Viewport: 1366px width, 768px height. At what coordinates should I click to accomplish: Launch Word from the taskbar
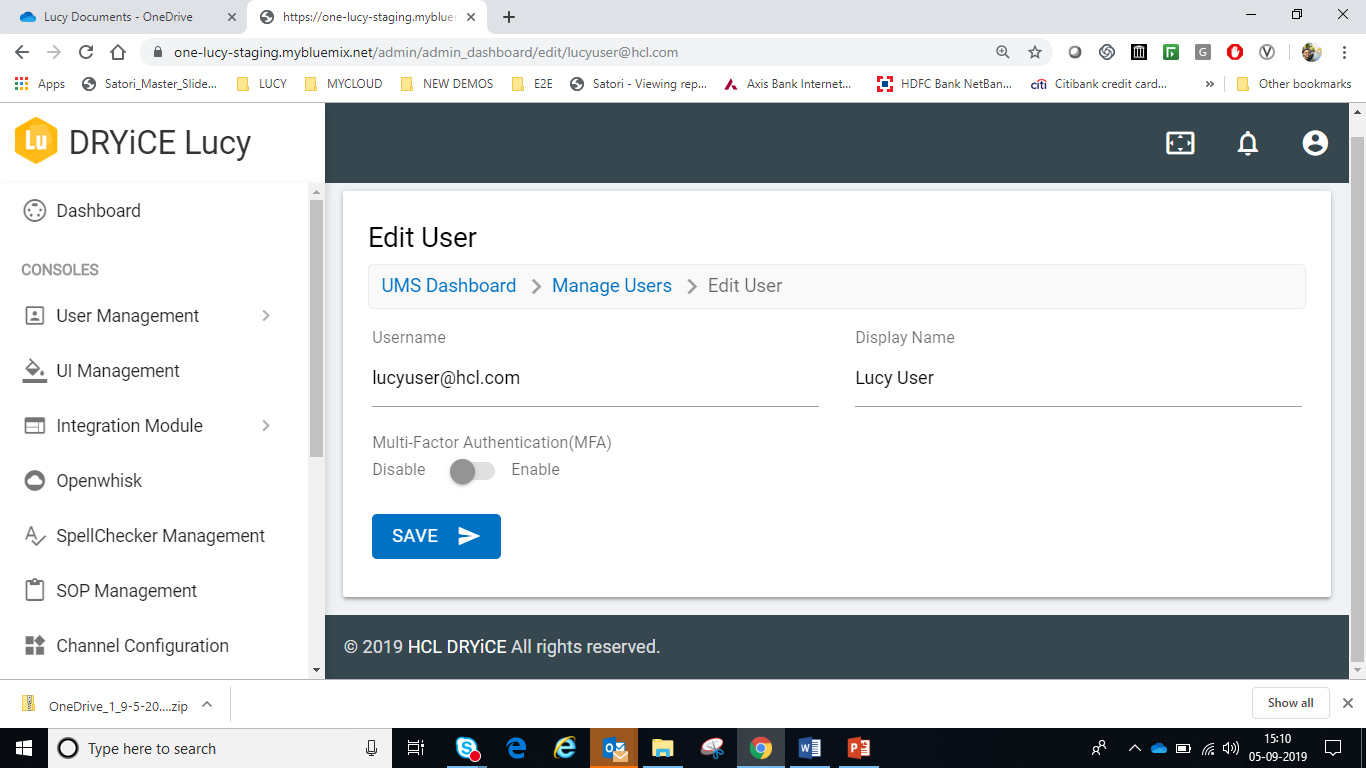point(809,748)
